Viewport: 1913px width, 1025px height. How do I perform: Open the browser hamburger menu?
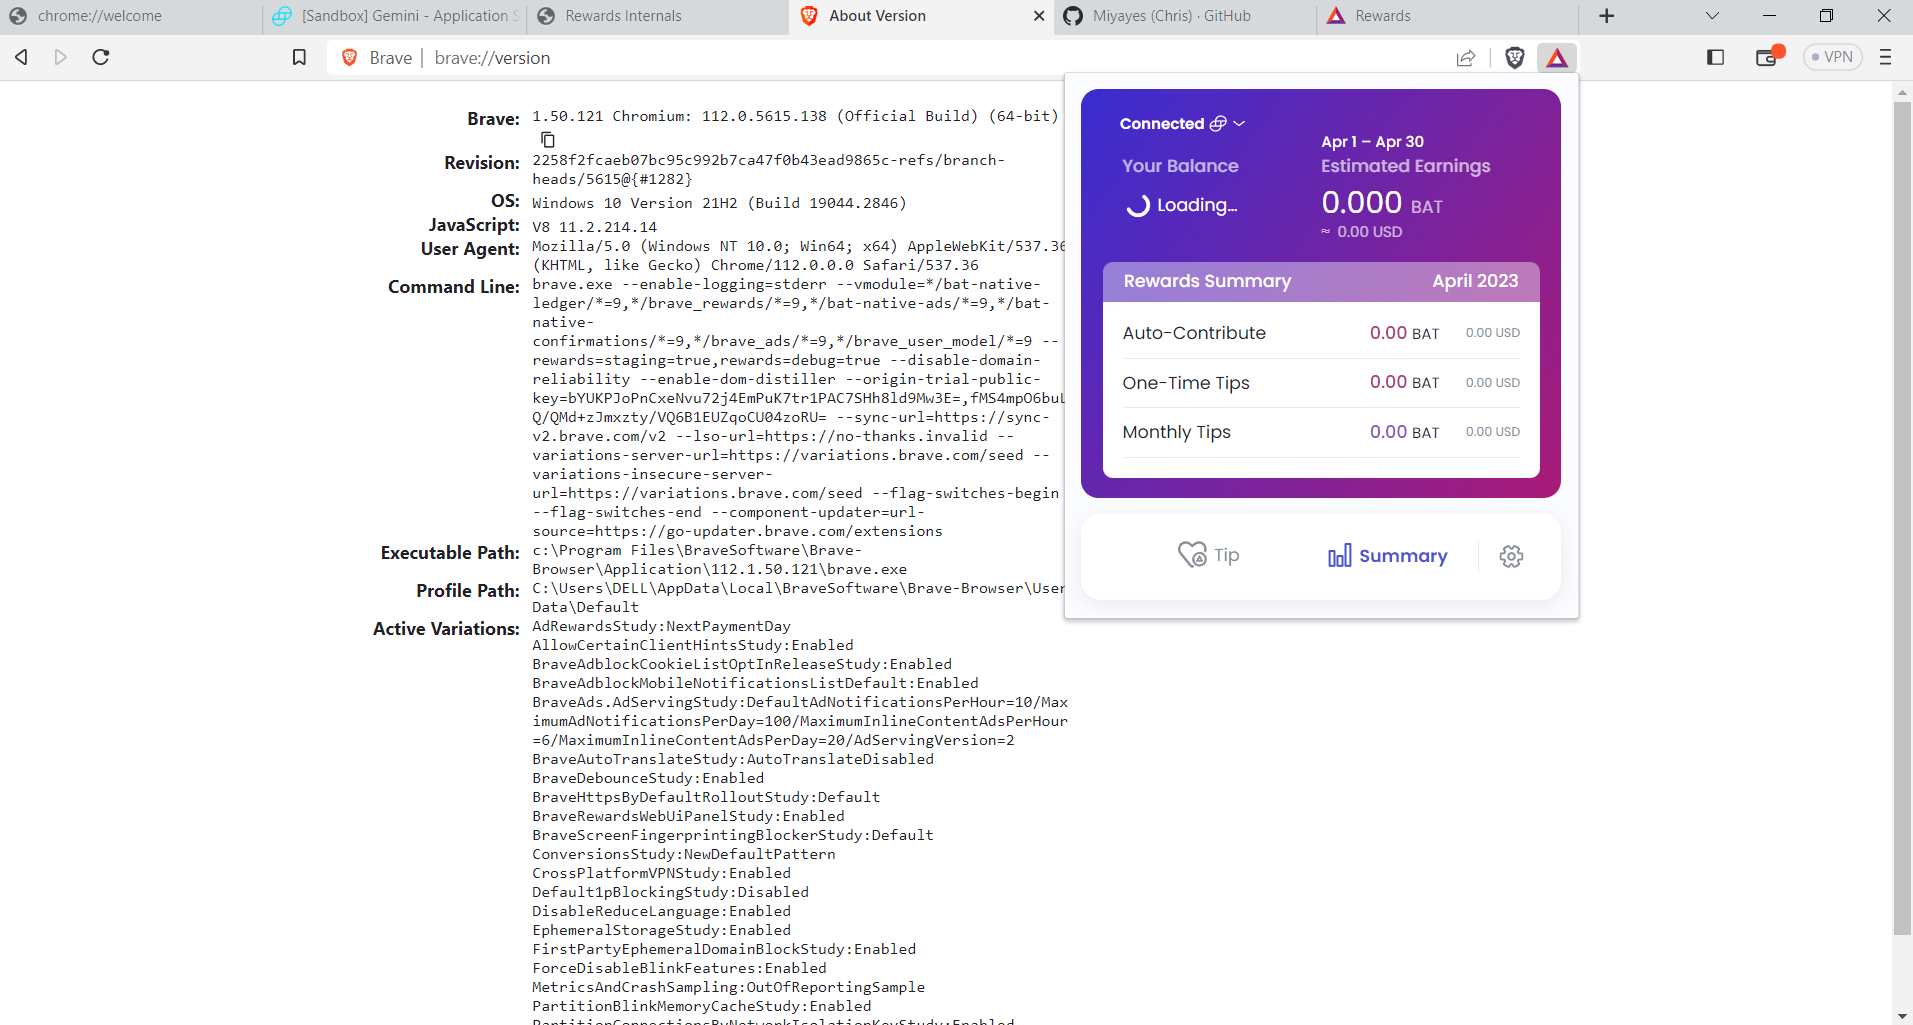coord(1885,57)
